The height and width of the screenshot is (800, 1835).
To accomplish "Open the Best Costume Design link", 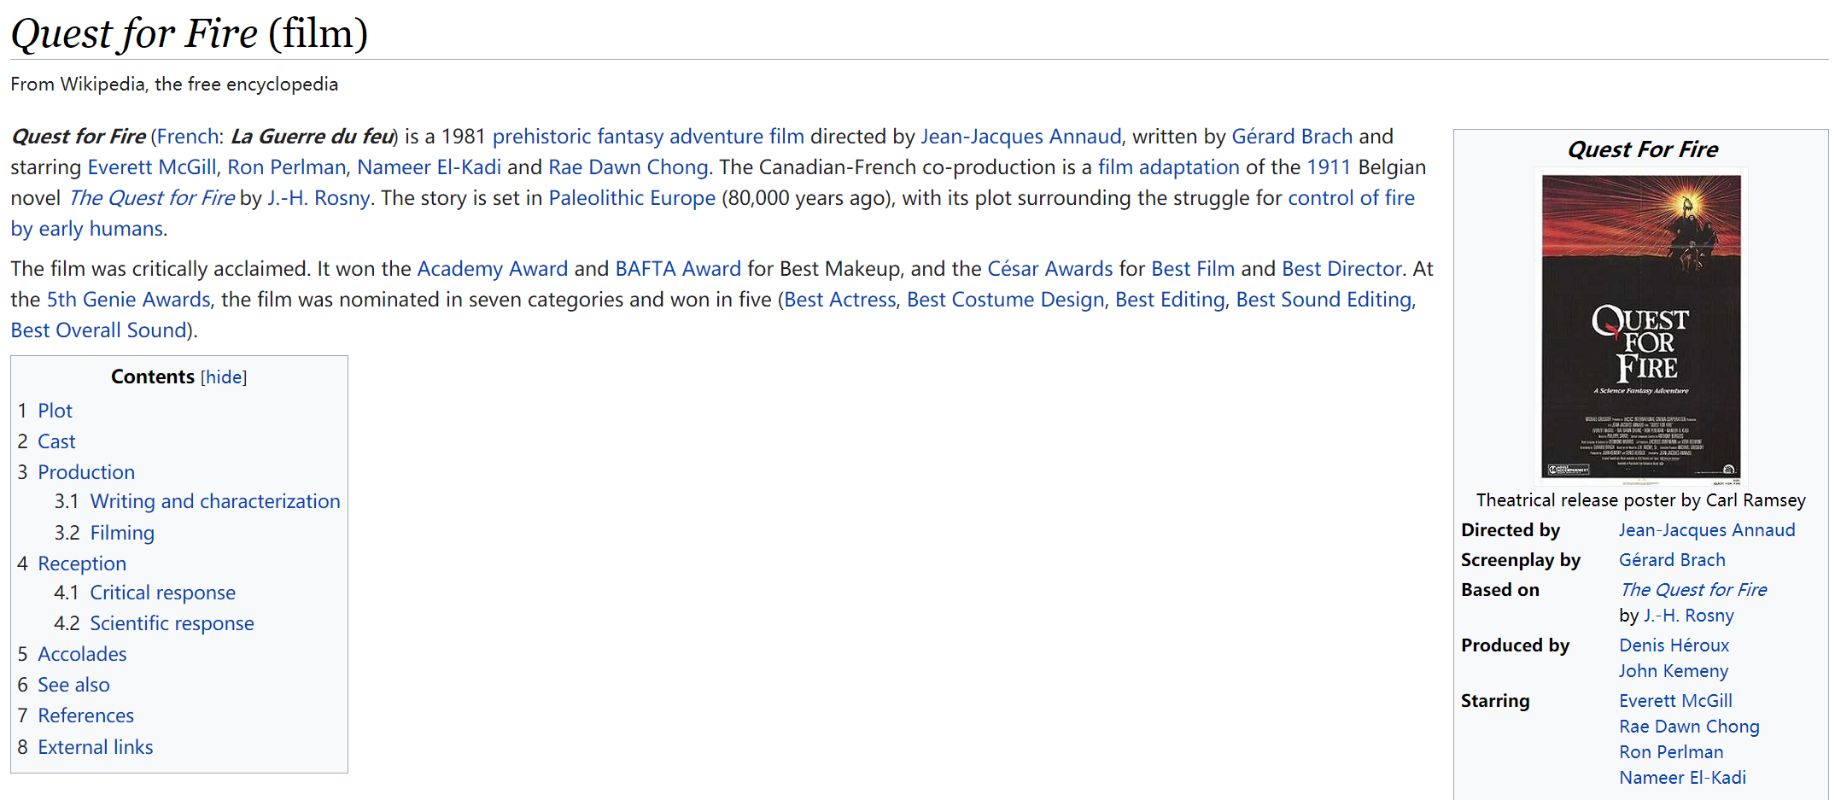I will pyautogui.click(x=1006, y=299).
